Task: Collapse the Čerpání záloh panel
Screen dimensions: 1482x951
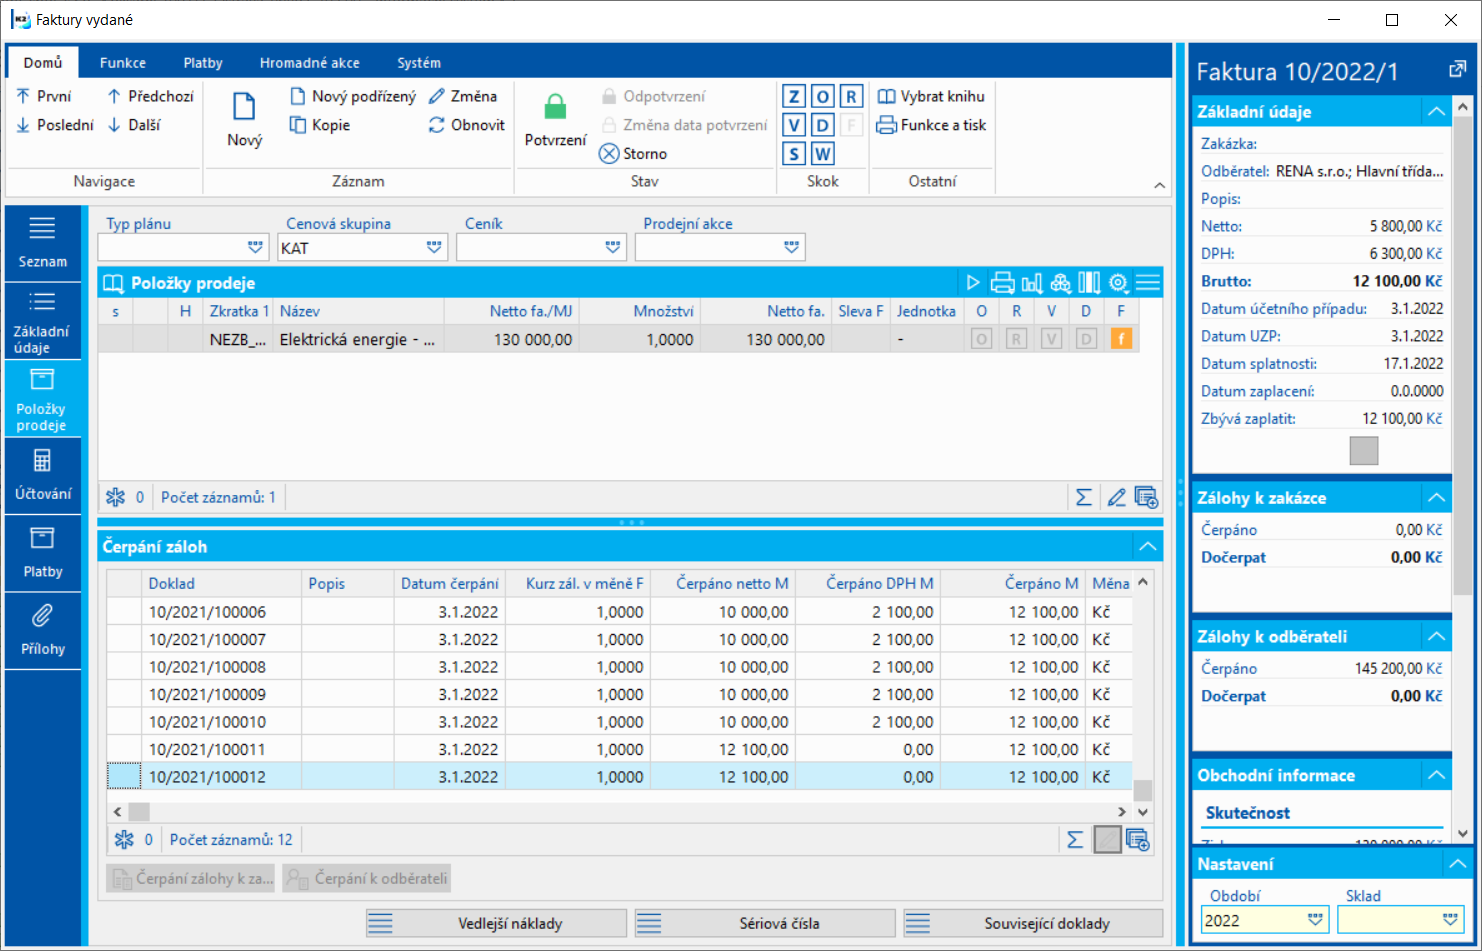Action: click(1148, 546)
